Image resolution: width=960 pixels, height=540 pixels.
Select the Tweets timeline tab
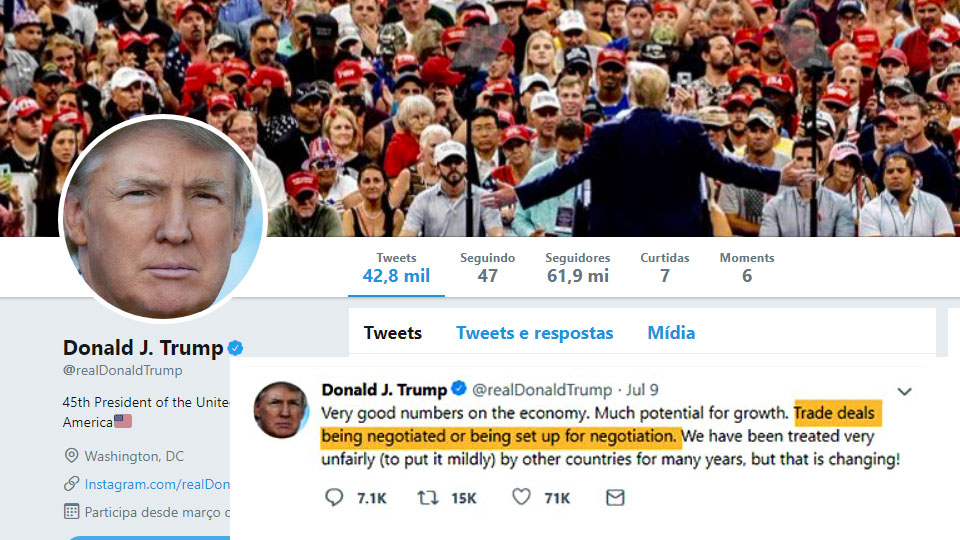point(392,333)
